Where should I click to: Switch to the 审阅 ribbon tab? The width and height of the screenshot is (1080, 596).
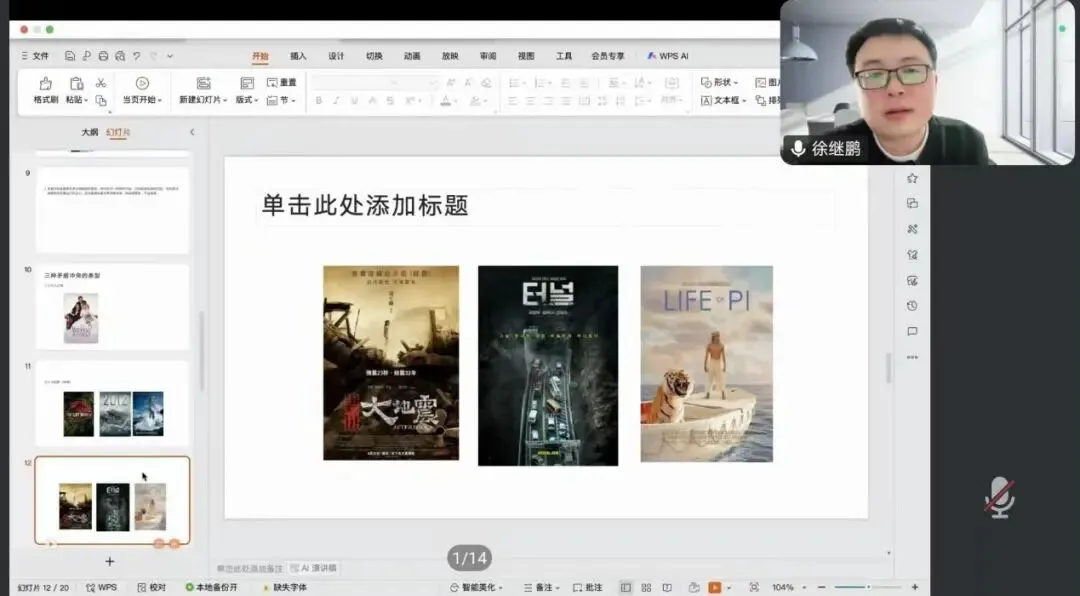488,56
